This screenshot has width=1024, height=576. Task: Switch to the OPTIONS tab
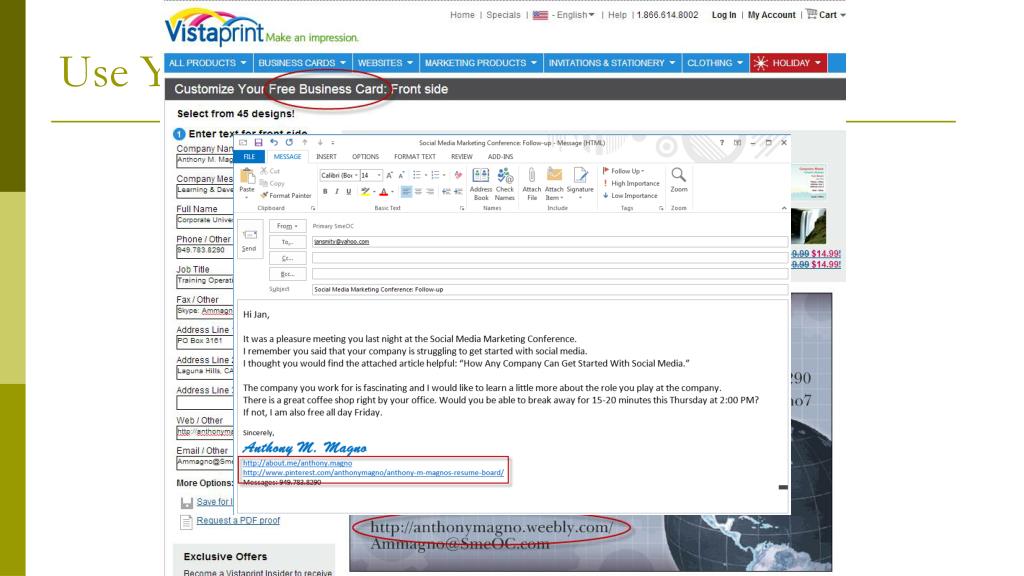click(365, 157)
